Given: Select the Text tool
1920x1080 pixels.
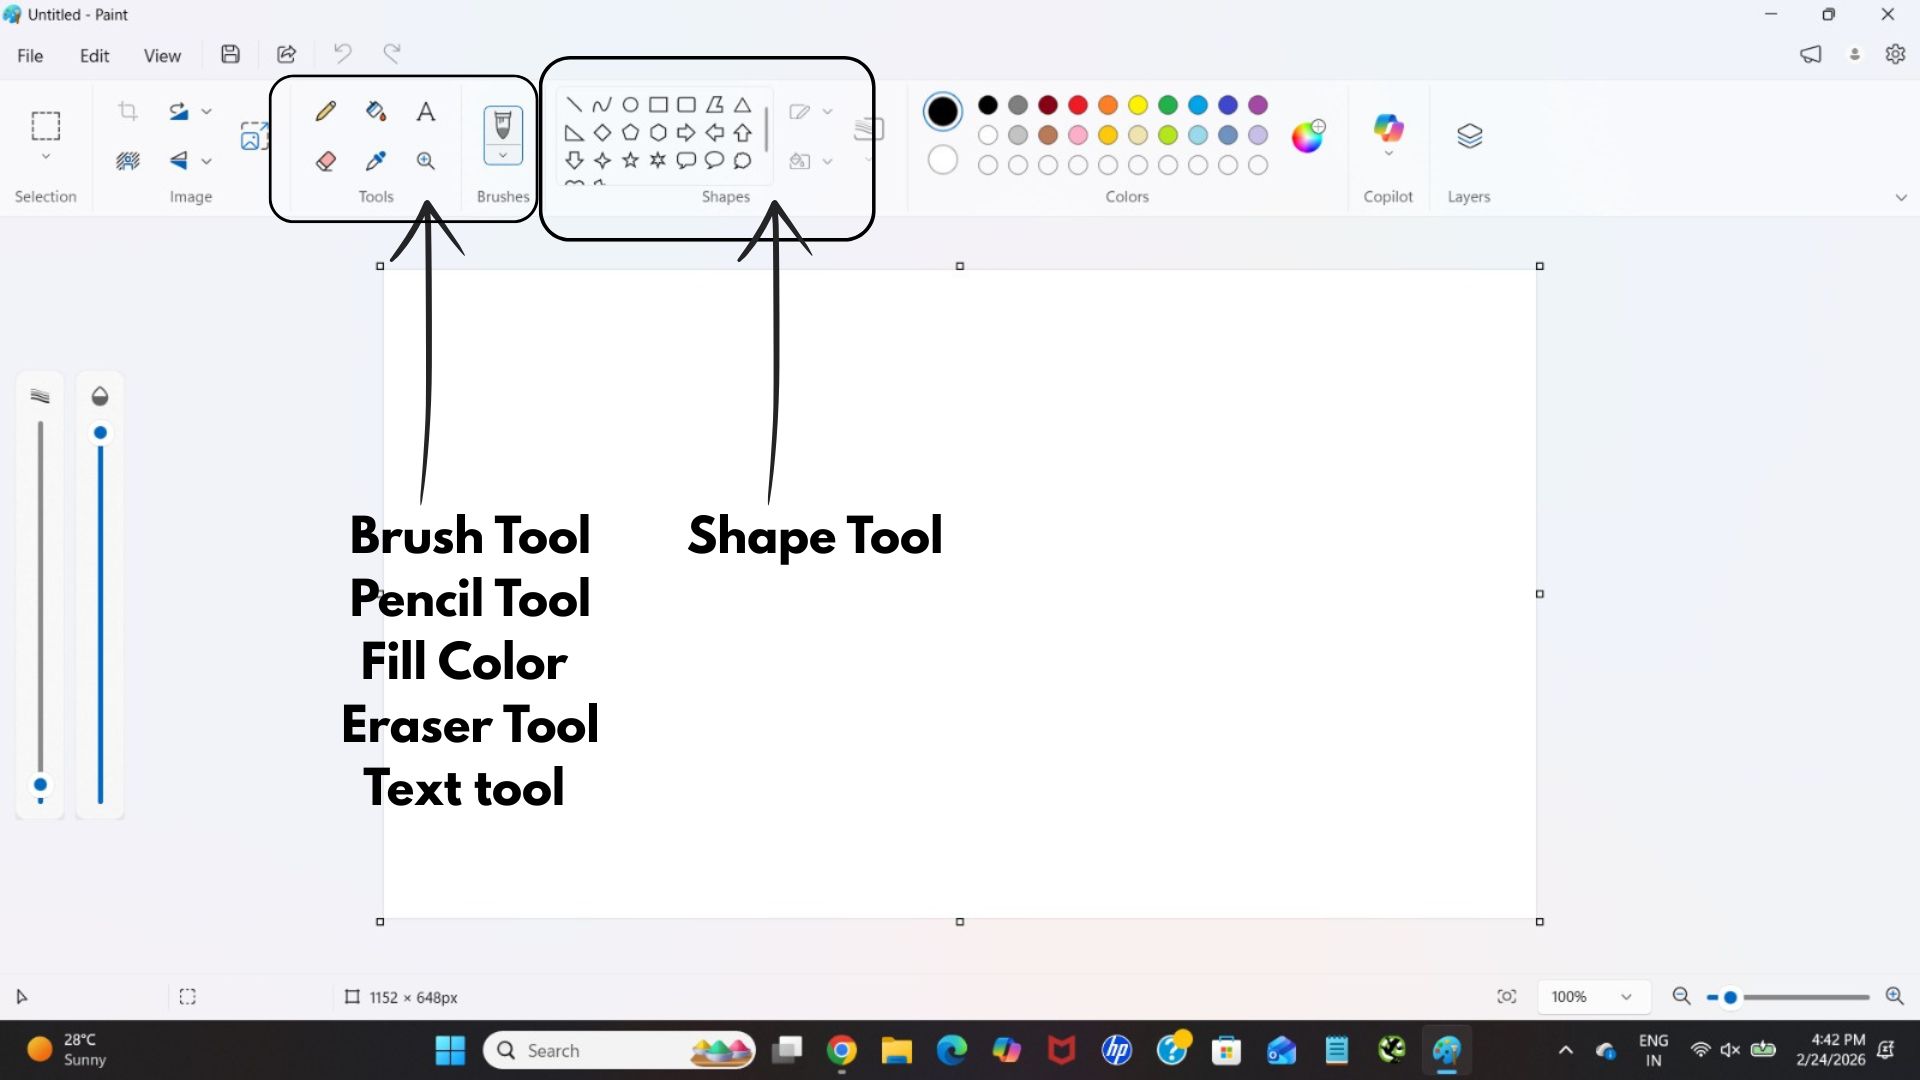Looking at the screenshot, I should coord(425,111).
